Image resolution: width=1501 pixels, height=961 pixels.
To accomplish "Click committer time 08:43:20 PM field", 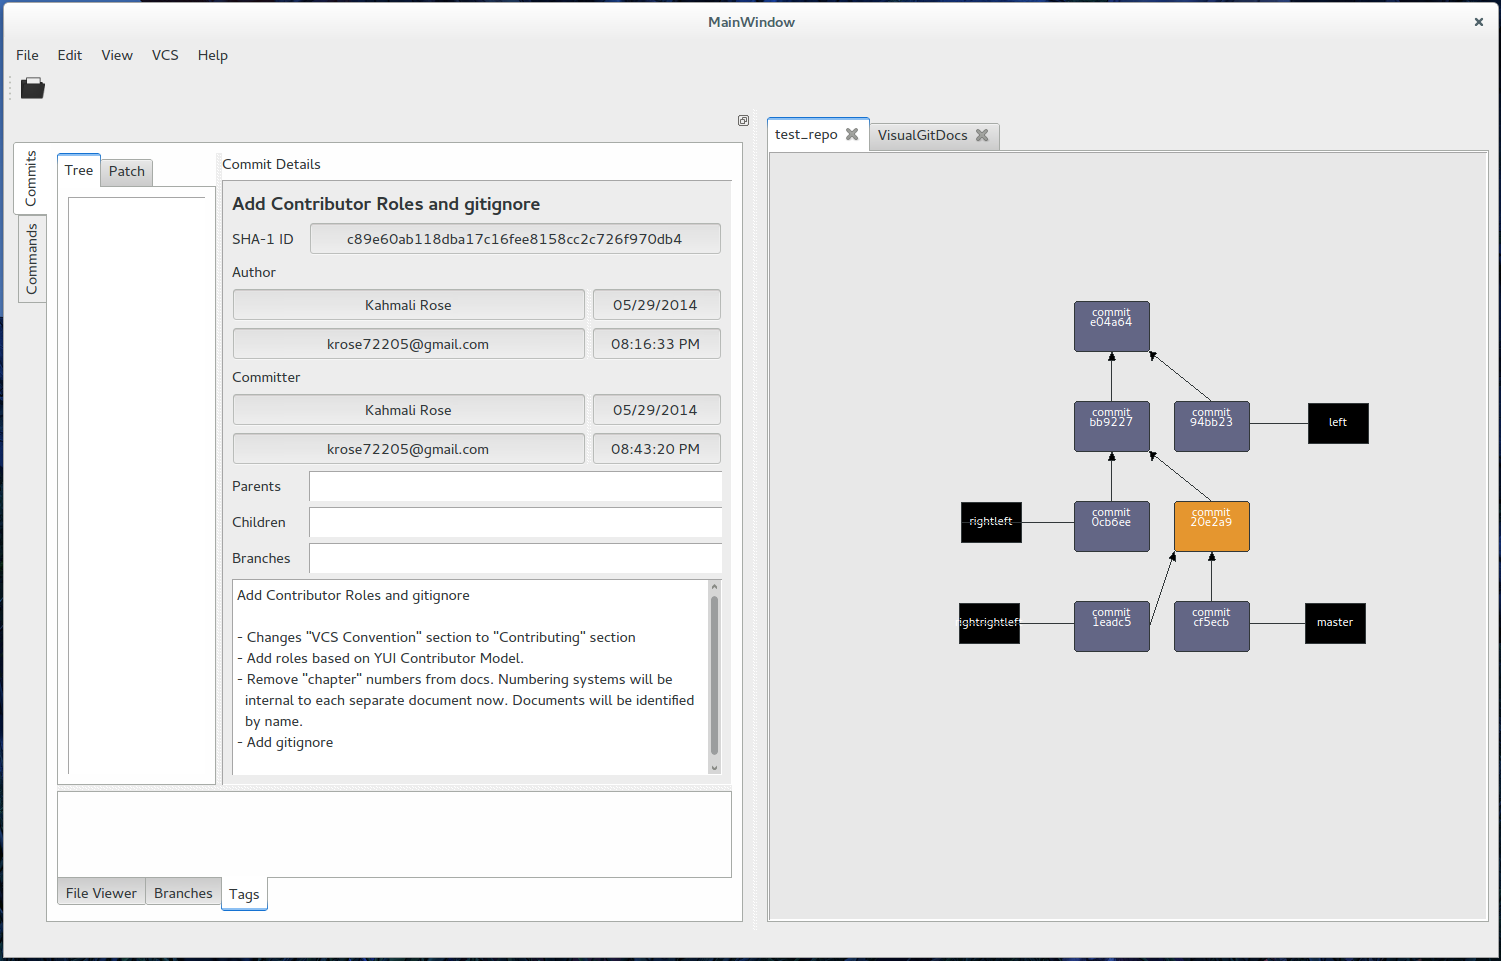I will 656,449.
